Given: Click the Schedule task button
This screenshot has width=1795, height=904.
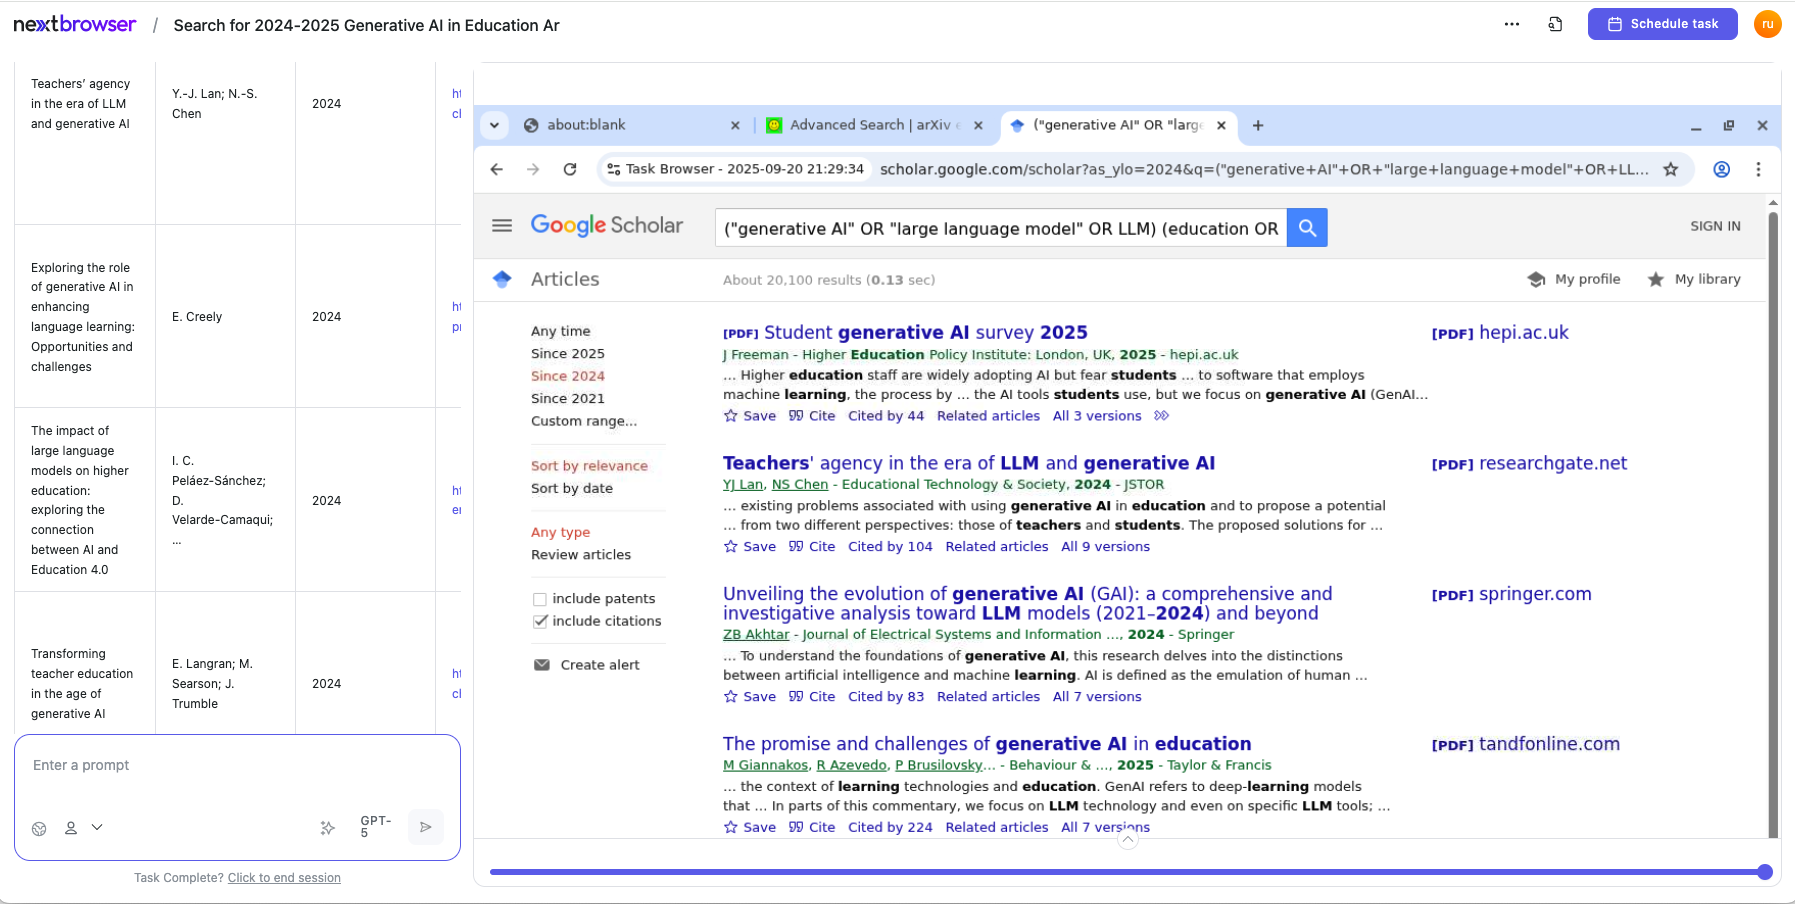Looking at the screenshot, I should (x=1662, y=24).
